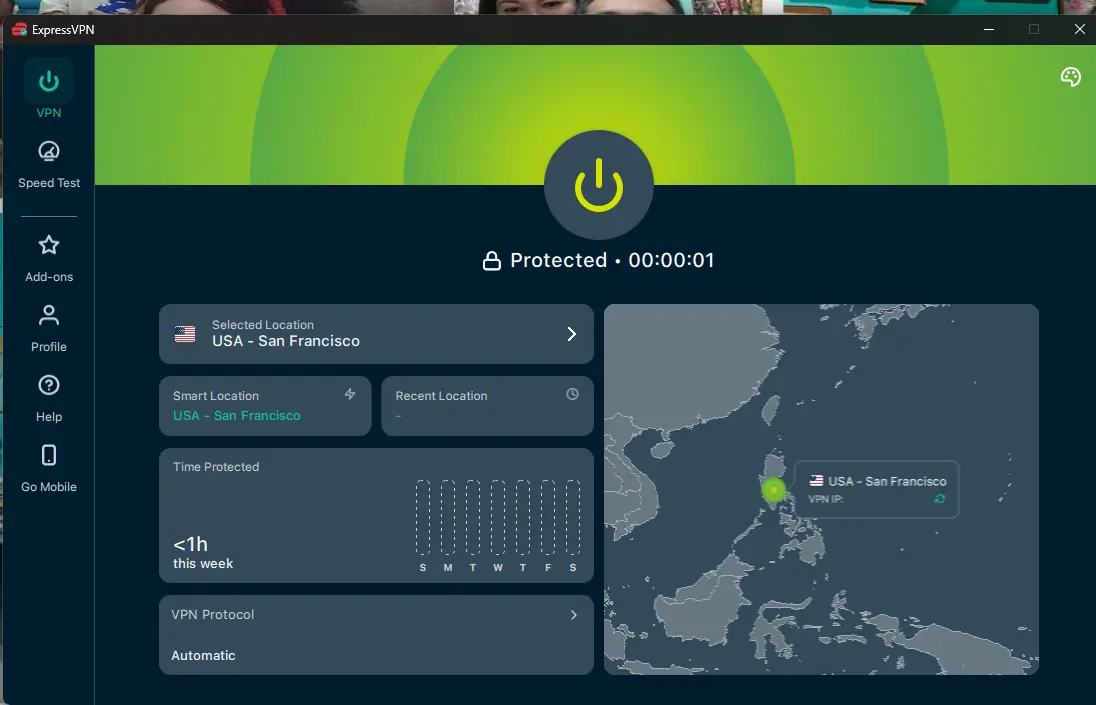This screenshot has width=1096, height=705.
Task: Click the green location marker on map
Action: pos(773,490)
